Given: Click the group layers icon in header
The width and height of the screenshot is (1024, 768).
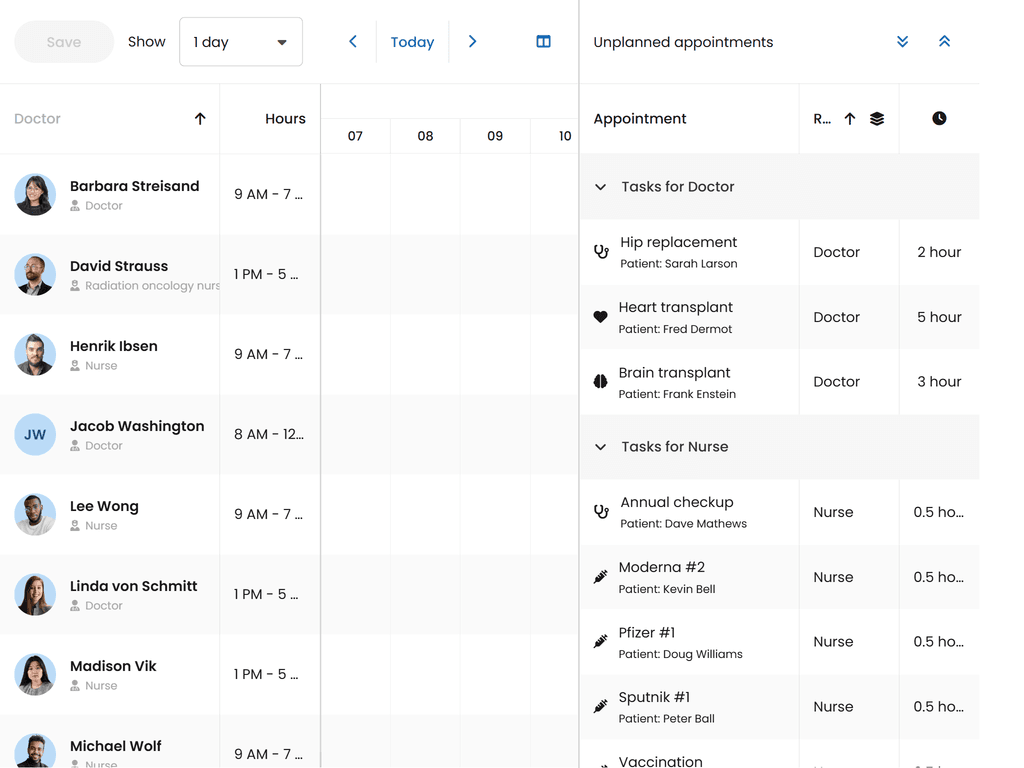Looking at the screenshot, I should click(x=877, y=119).
